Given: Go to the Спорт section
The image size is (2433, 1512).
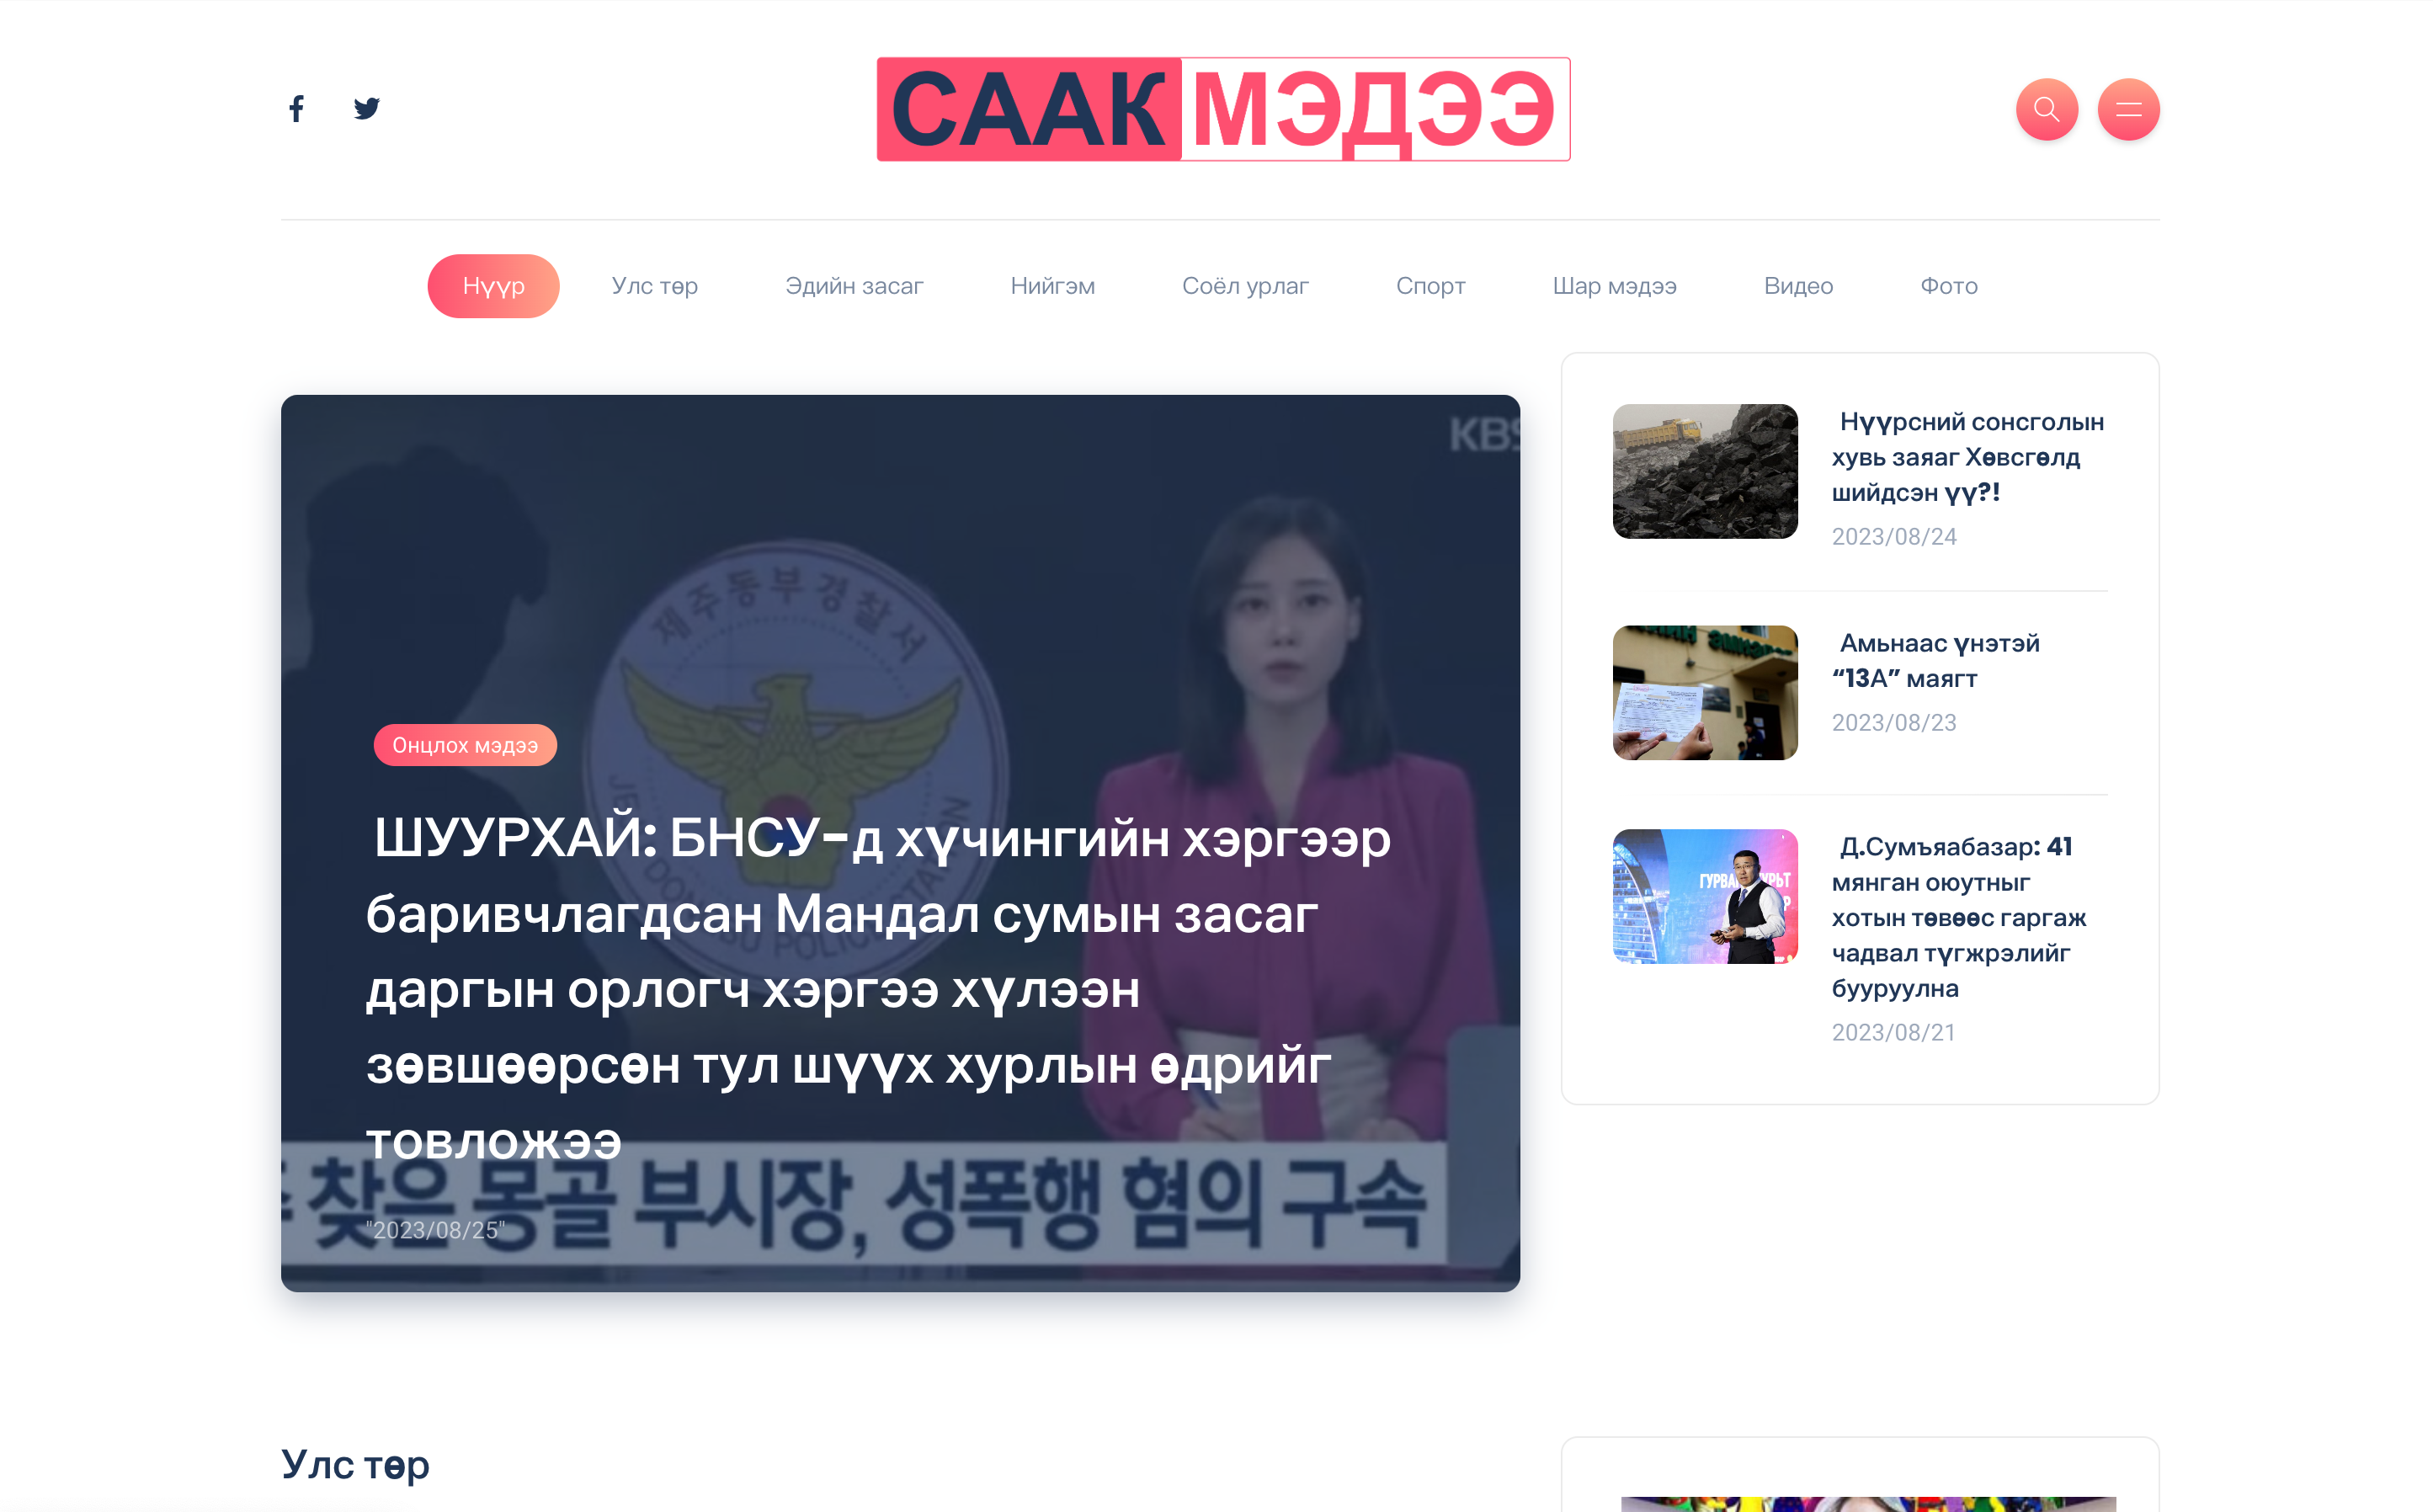Looking at the screenshot, I should pos(1430,286).
